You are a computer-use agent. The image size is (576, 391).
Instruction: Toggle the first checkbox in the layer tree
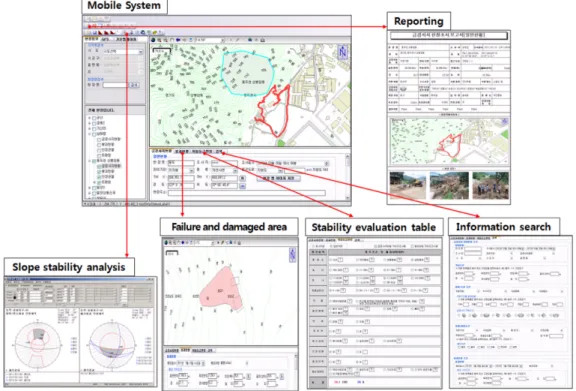point(94,118)
